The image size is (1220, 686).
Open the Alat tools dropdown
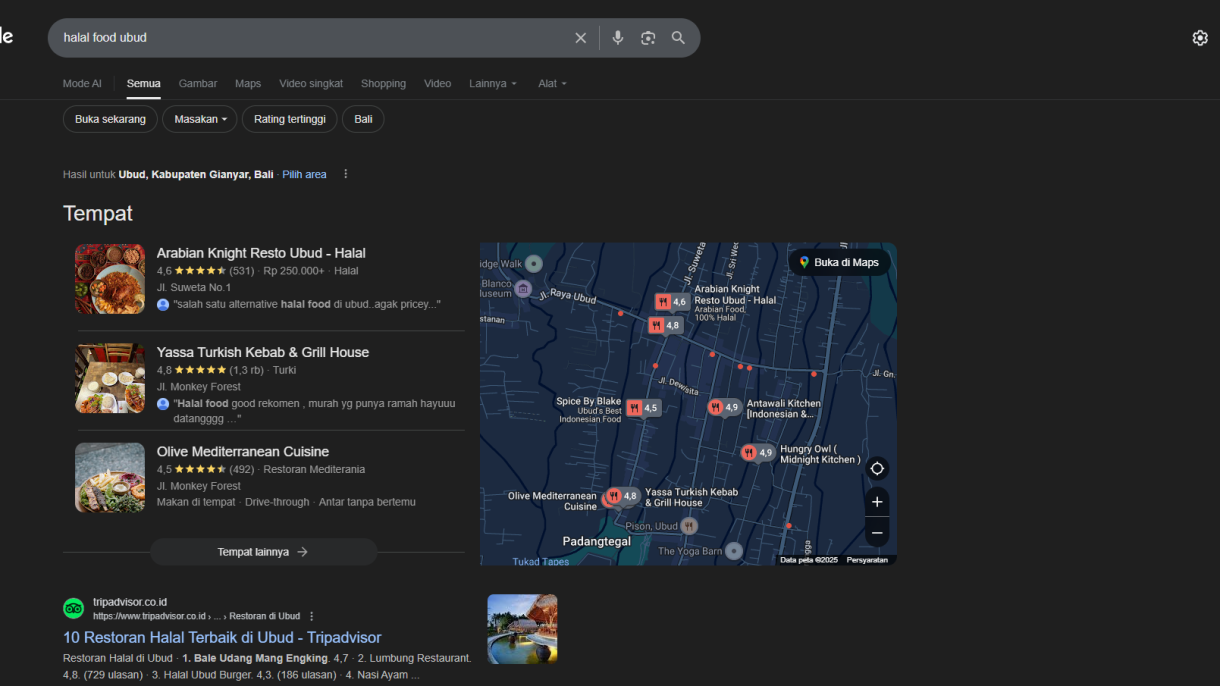[x=552, y=84]
